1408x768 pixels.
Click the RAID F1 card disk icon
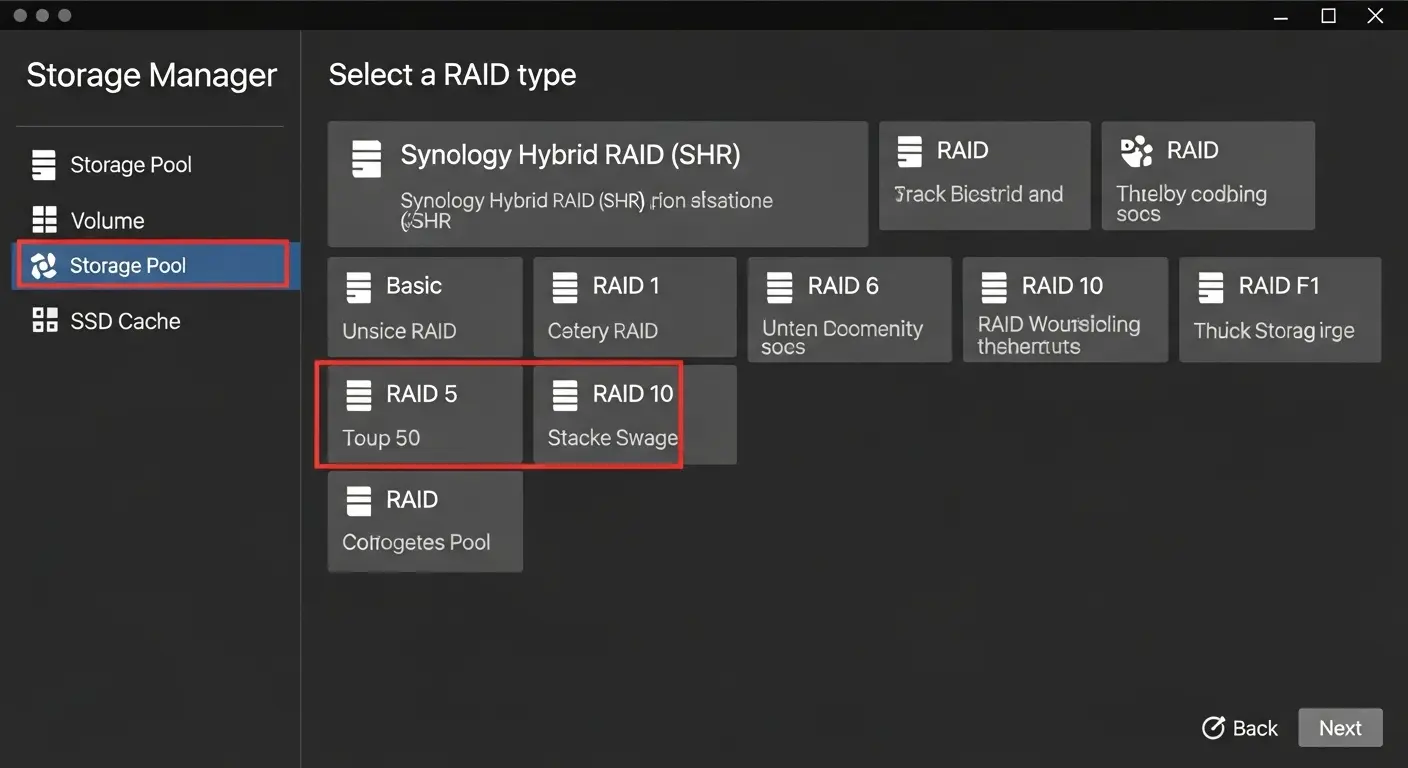pos(1211,287)
